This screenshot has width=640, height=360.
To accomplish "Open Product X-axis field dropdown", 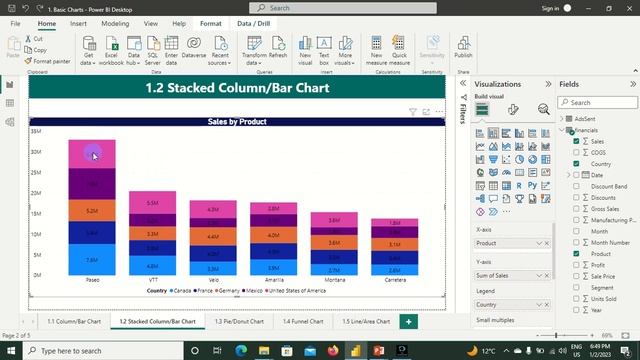I will [539, 243].
